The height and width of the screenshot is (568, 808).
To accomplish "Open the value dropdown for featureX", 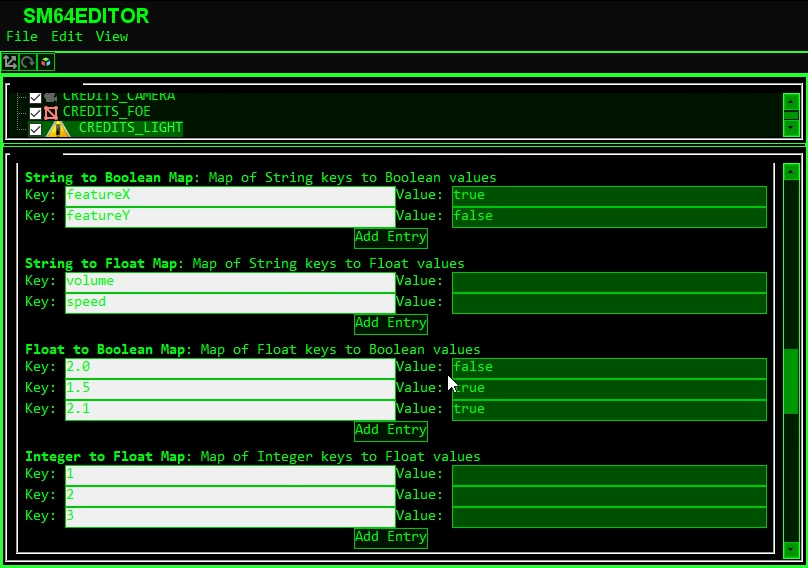I will click(x=608, y=196).
